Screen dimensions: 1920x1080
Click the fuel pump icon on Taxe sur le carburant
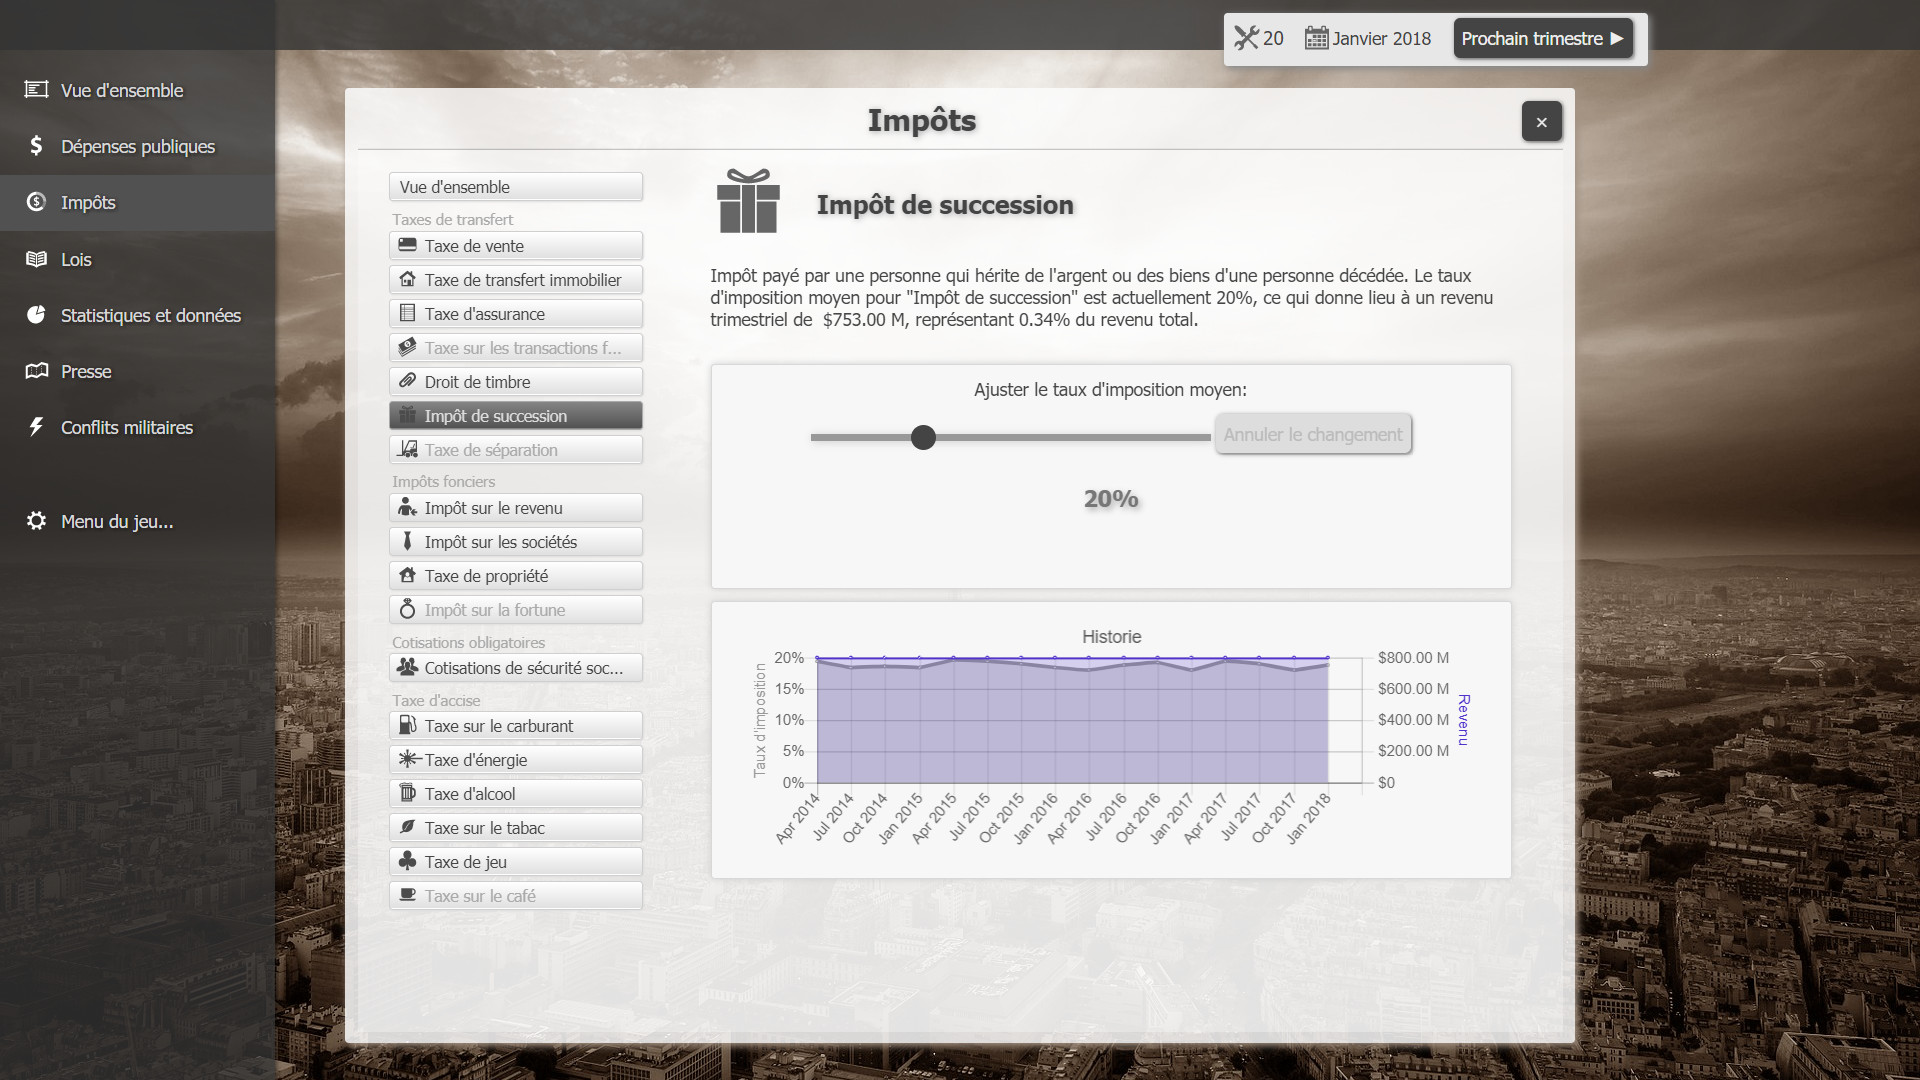coord(408,725)
